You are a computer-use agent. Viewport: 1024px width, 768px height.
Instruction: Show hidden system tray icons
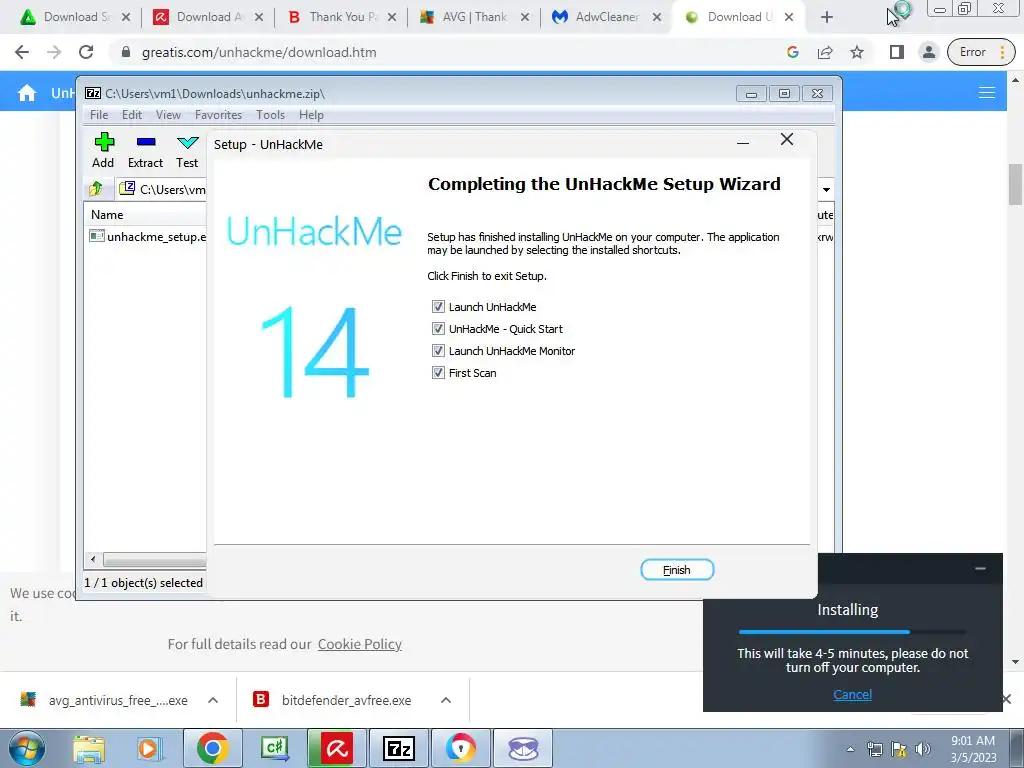[x=850, y=749]
